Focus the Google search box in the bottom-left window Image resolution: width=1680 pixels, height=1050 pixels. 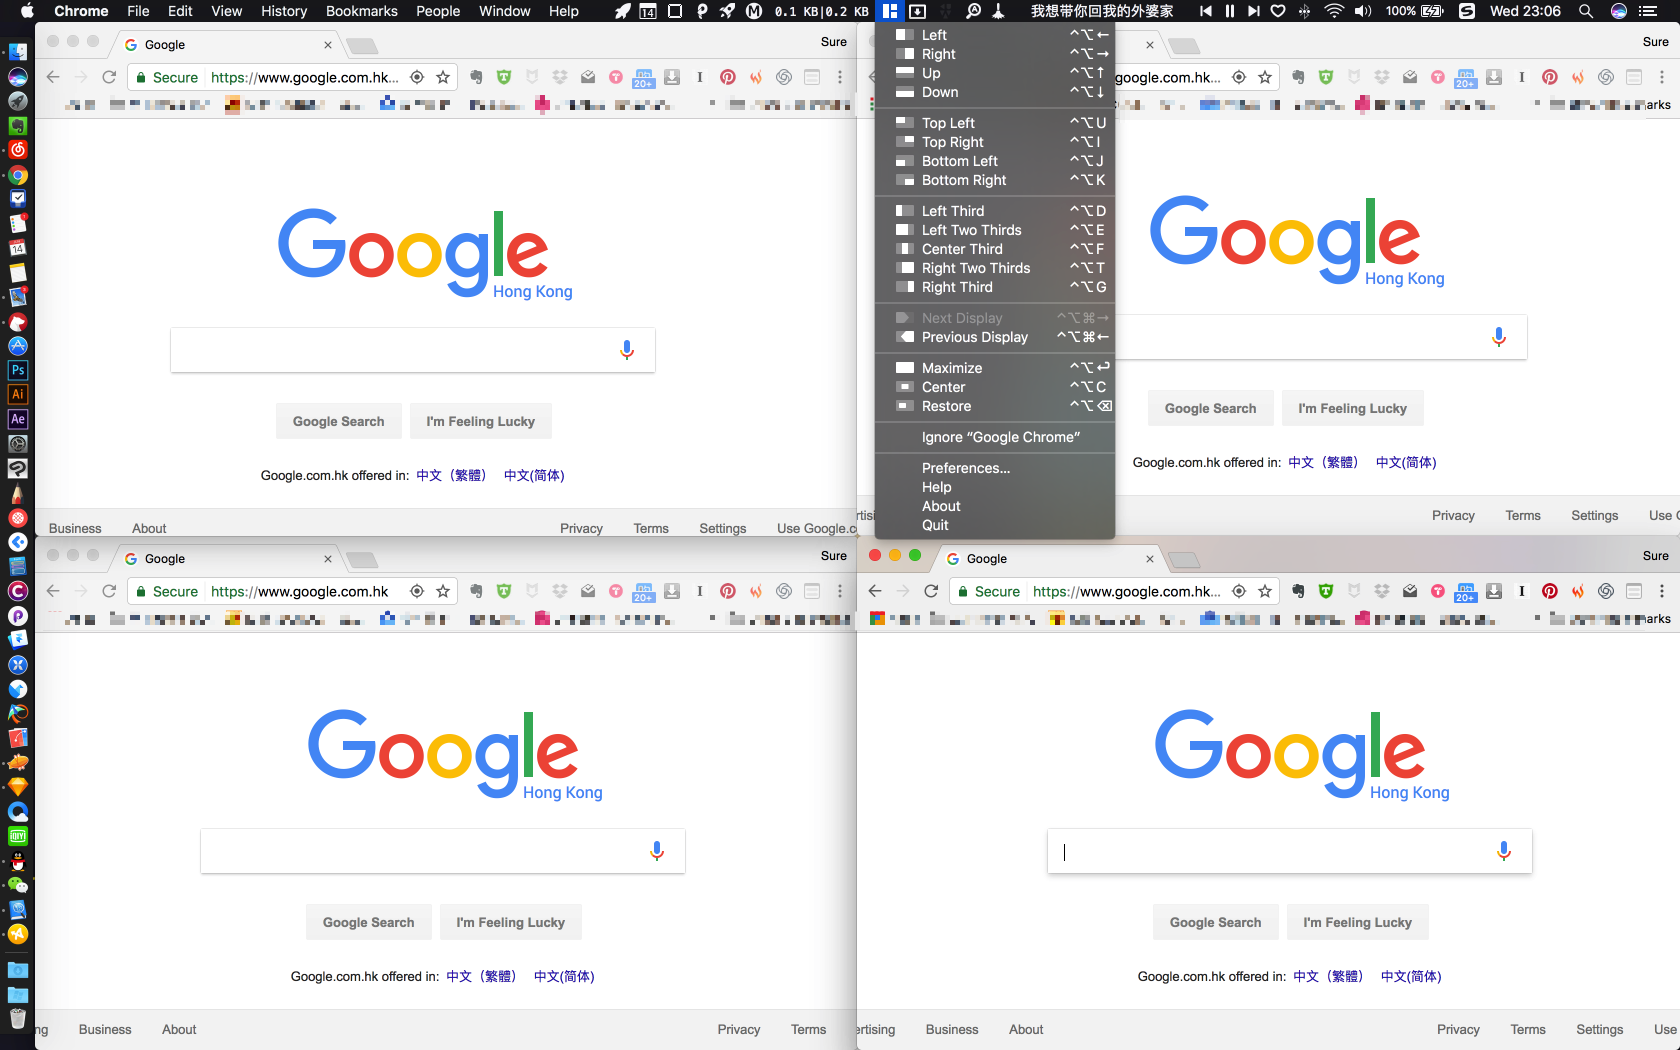click(442, 851)
